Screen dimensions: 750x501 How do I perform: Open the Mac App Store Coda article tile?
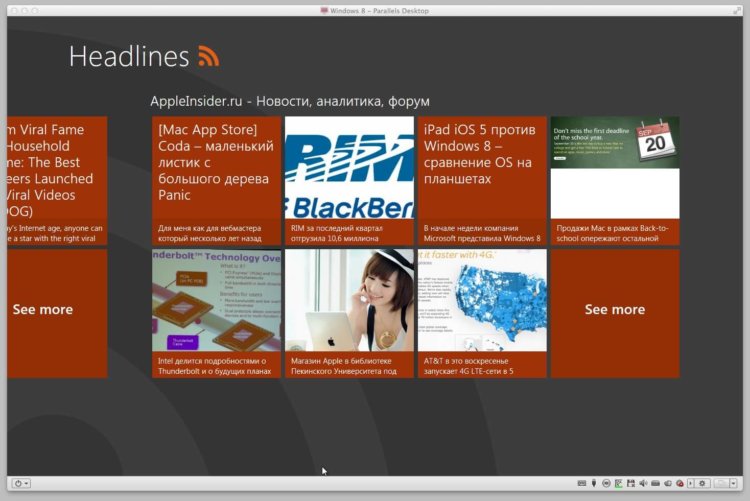(x=216, y=181)
